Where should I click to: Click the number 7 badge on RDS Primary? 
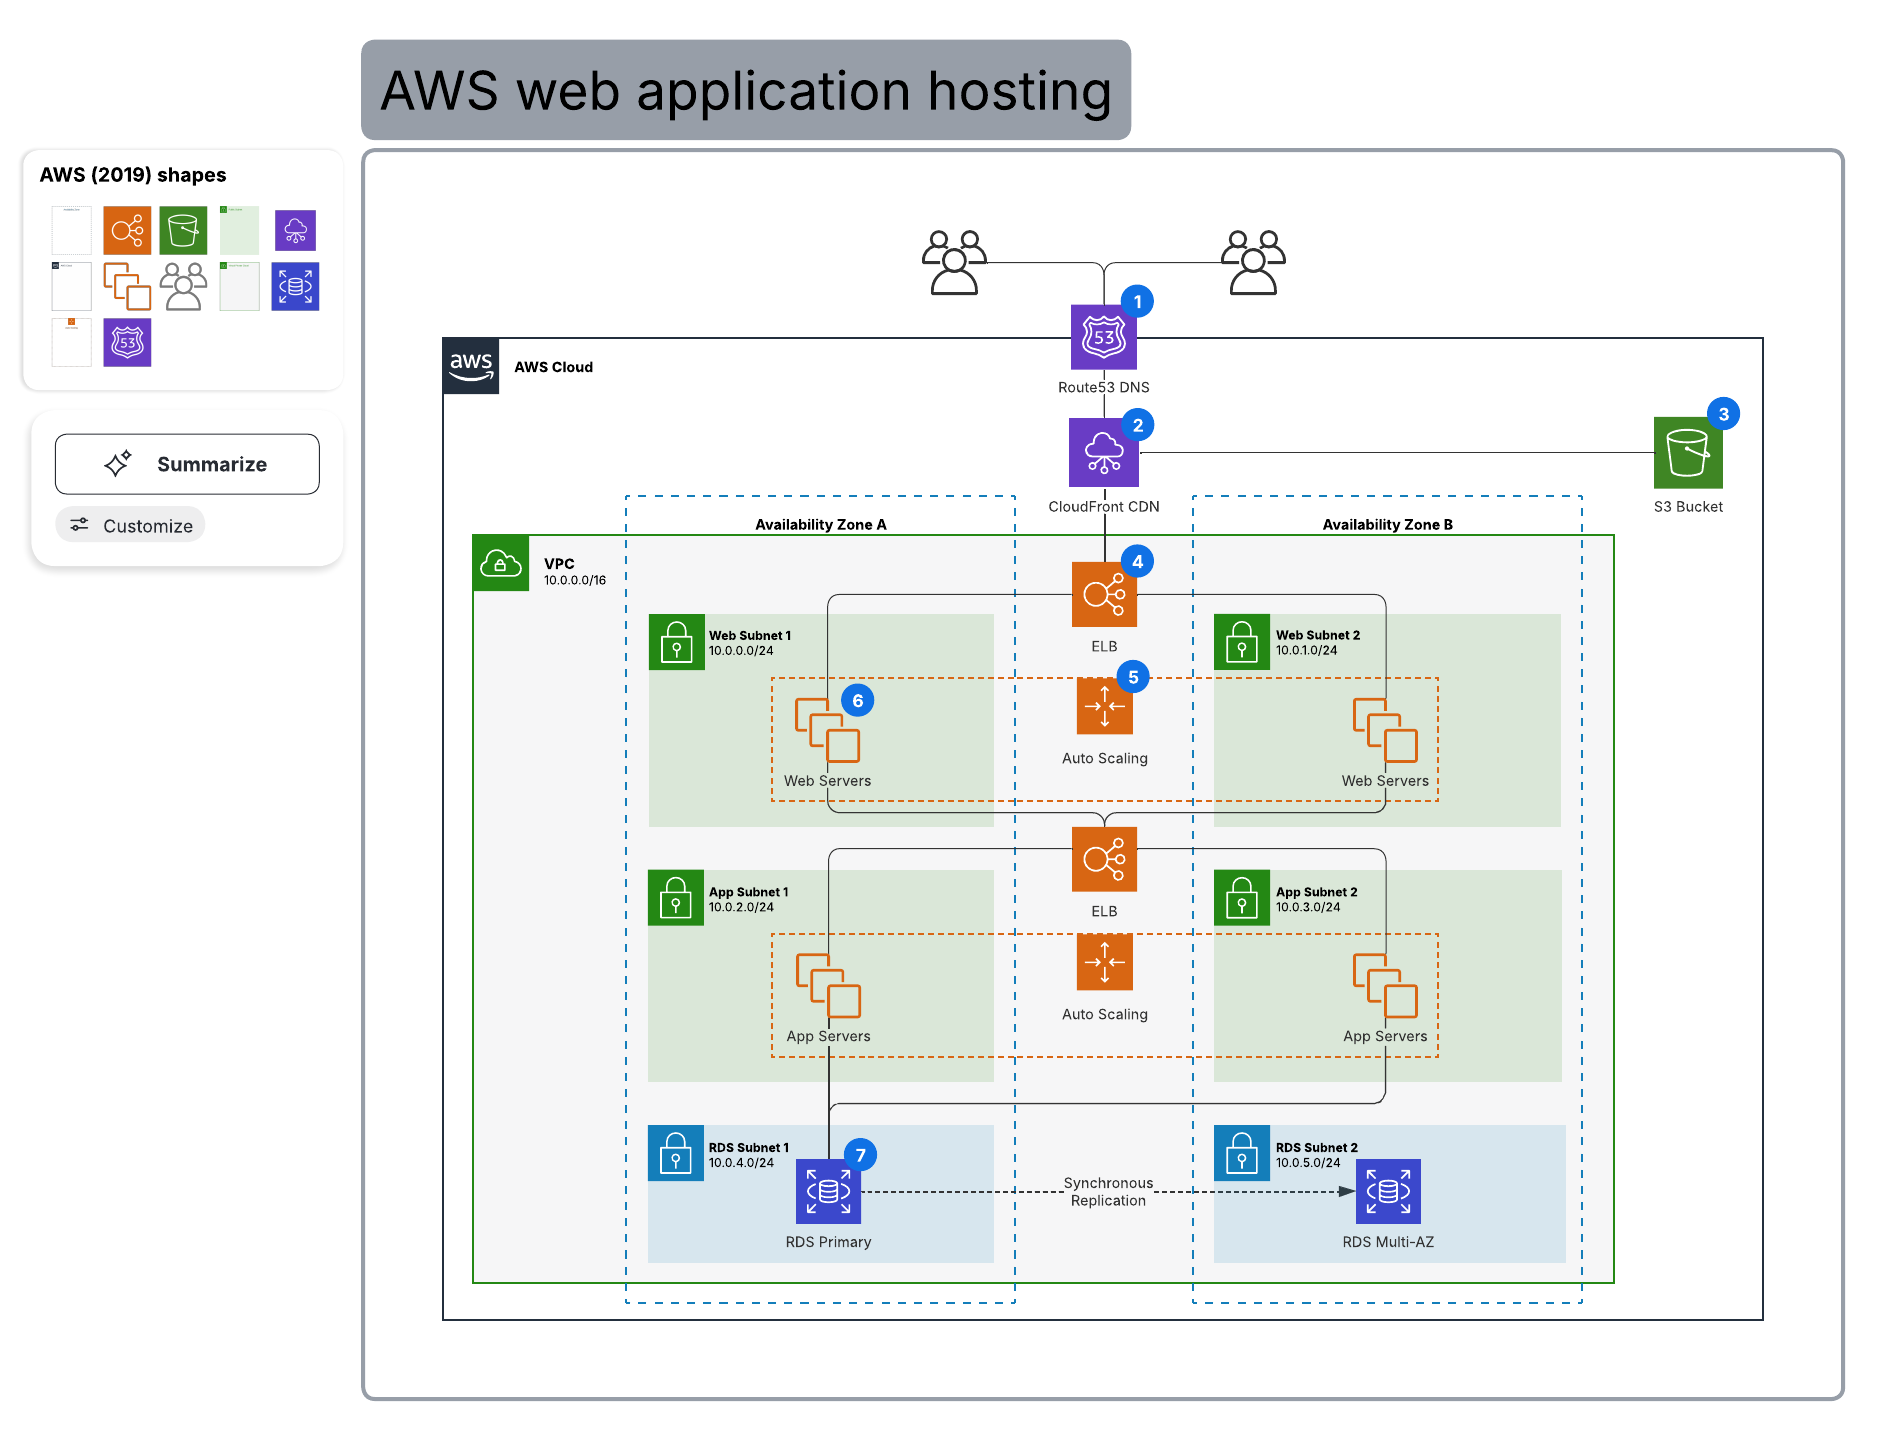coord(860,1155)
